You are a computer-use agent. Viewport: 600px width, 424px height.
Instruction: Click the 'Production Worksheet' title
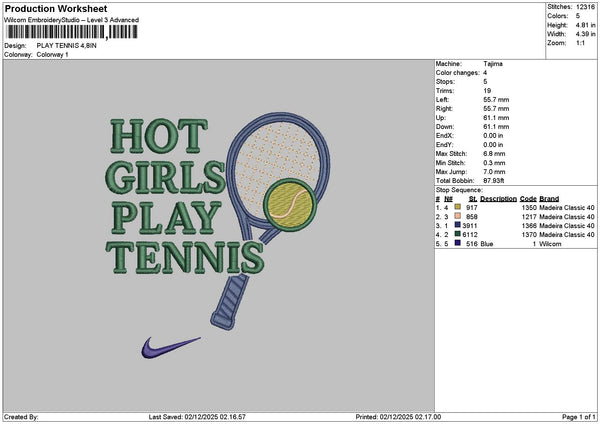(x=56, y=8)
